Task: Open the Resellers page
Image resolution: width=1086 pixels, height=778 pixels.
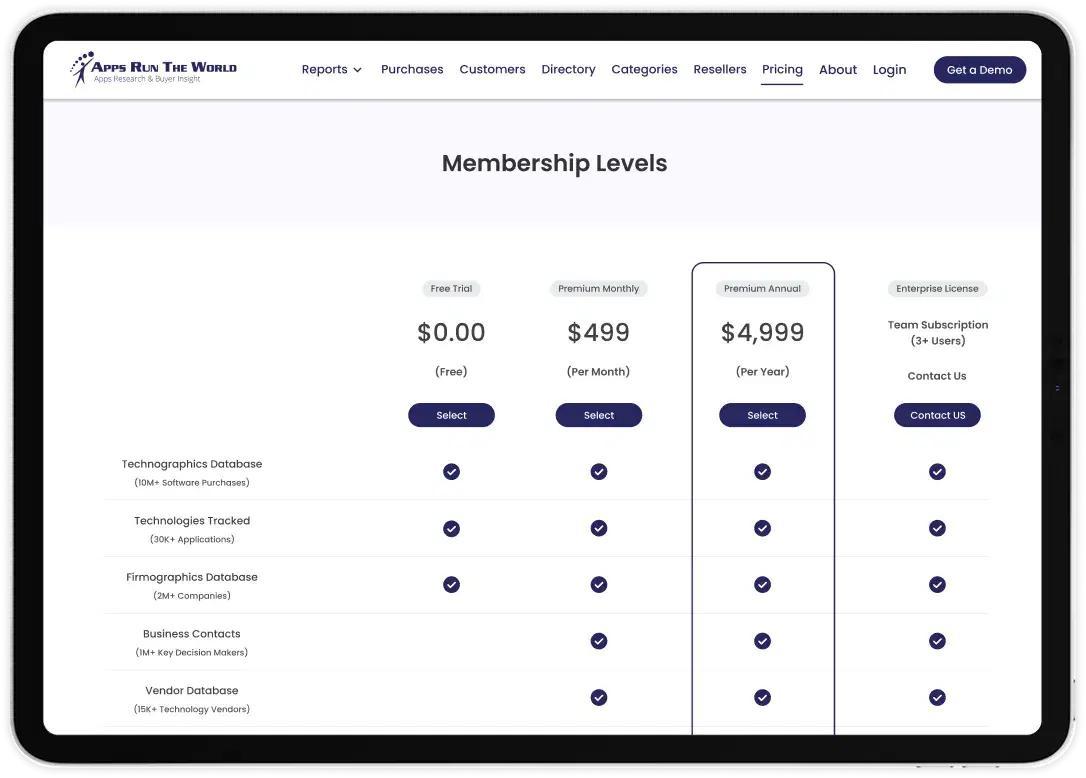Action: 720,69
